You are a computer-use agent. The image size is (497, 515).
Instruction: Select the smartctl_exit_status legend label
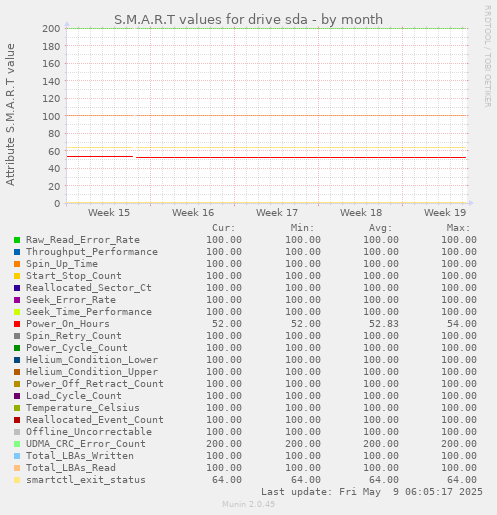coord(86,480)
